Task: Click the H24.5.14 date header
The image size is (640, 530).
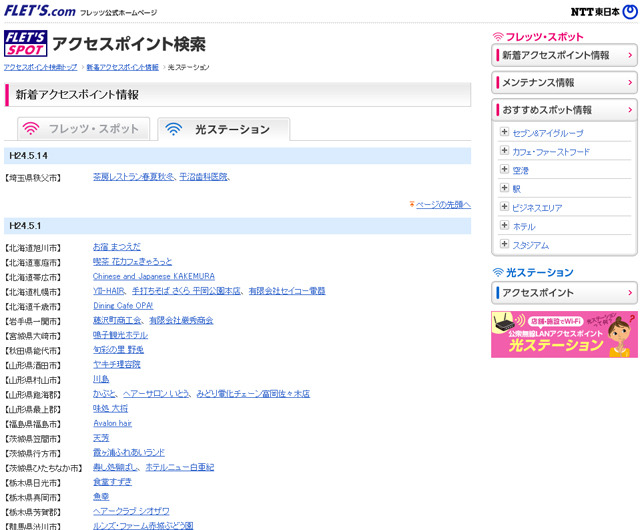Action: [x=237, y=156]
